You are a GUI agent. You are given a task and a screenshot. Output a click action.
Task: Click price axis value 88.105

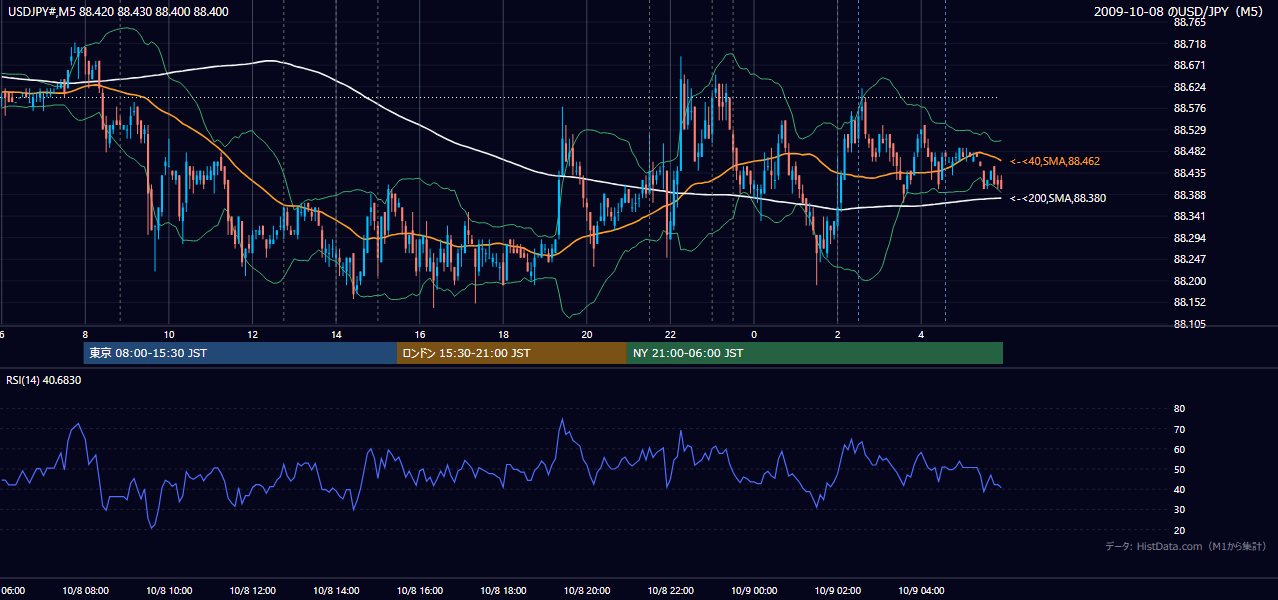click(1189, 324)
